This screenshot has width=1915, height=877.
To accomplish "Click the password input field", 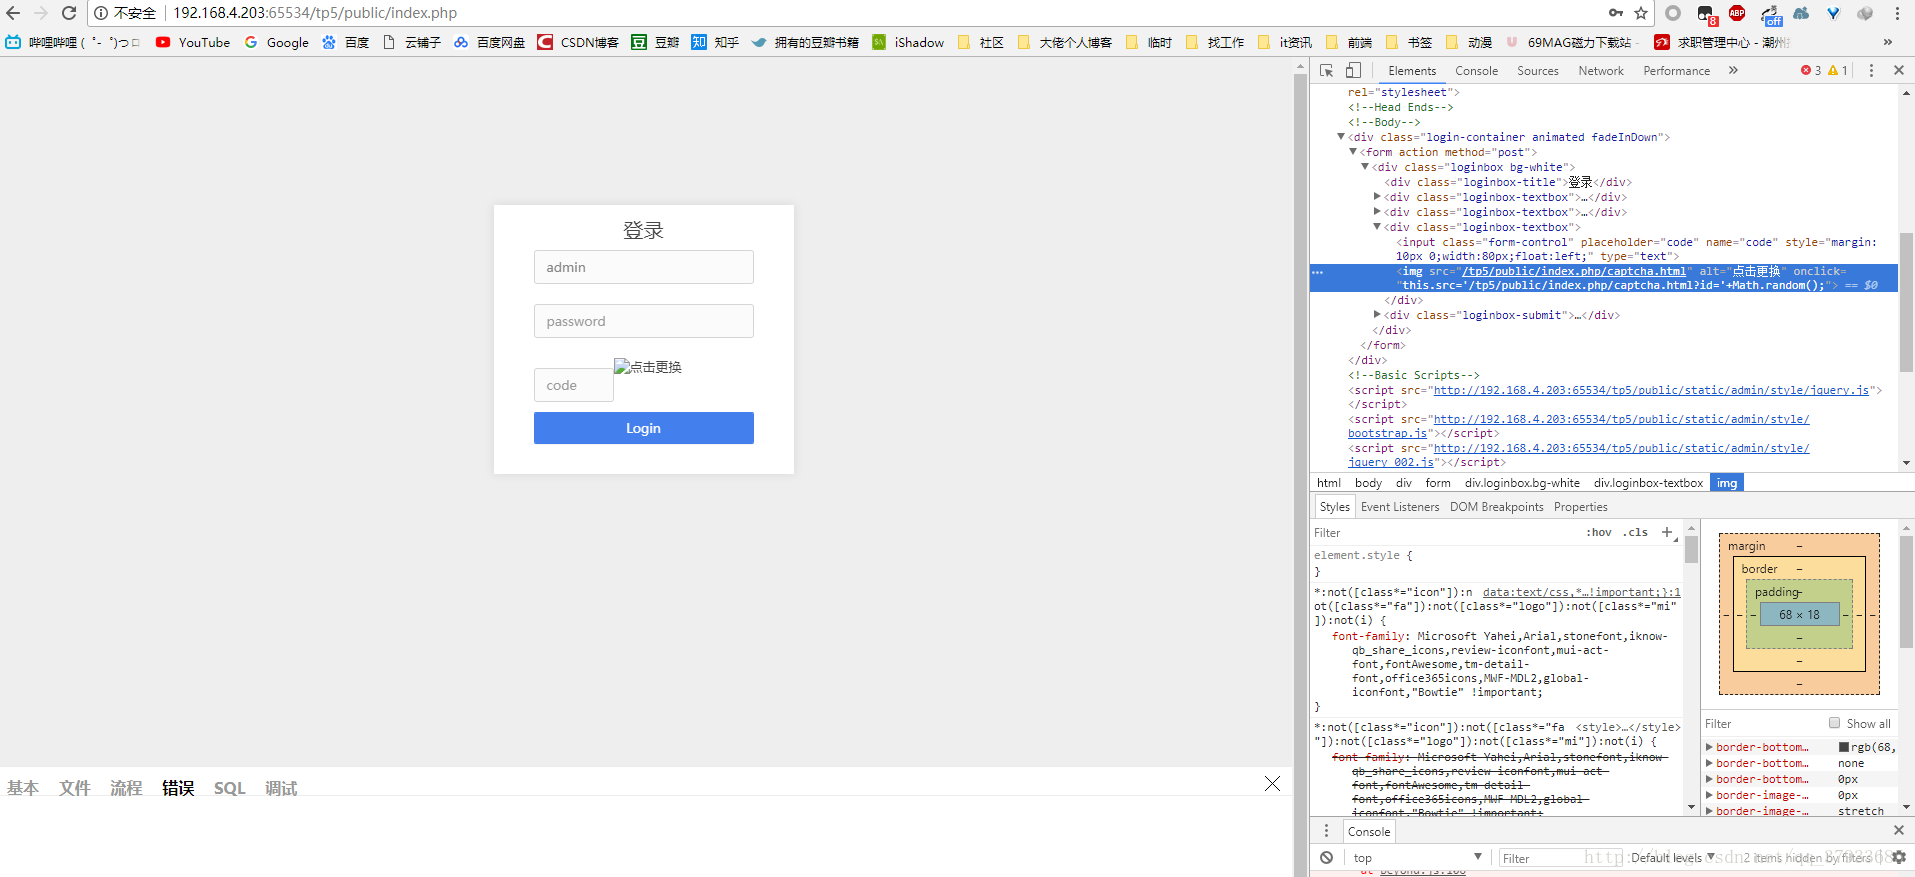I will (644, 321).
